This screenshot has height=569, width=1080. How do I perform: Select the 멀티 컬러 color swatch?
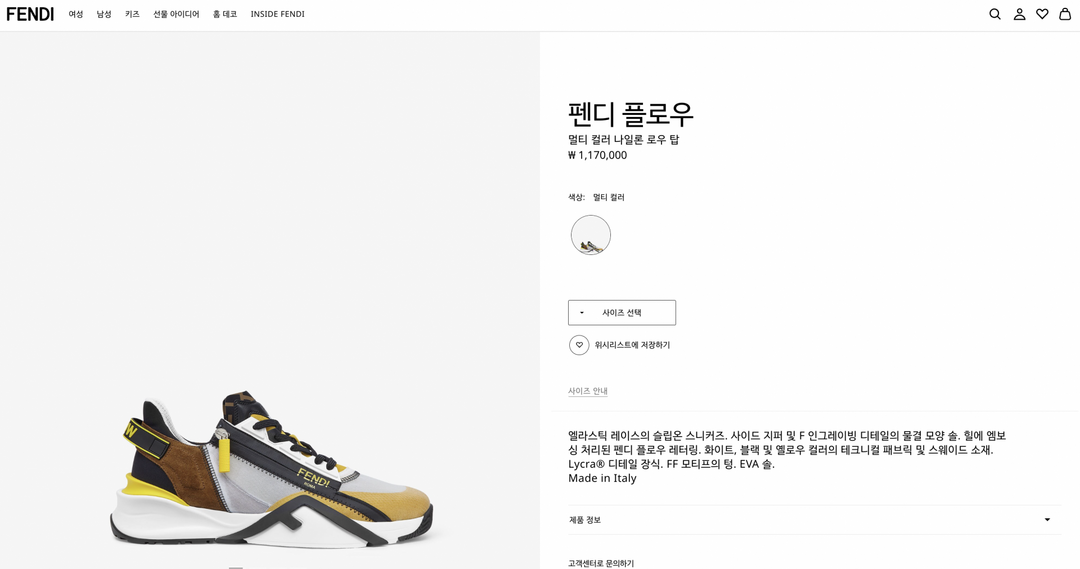click(591, 235)
